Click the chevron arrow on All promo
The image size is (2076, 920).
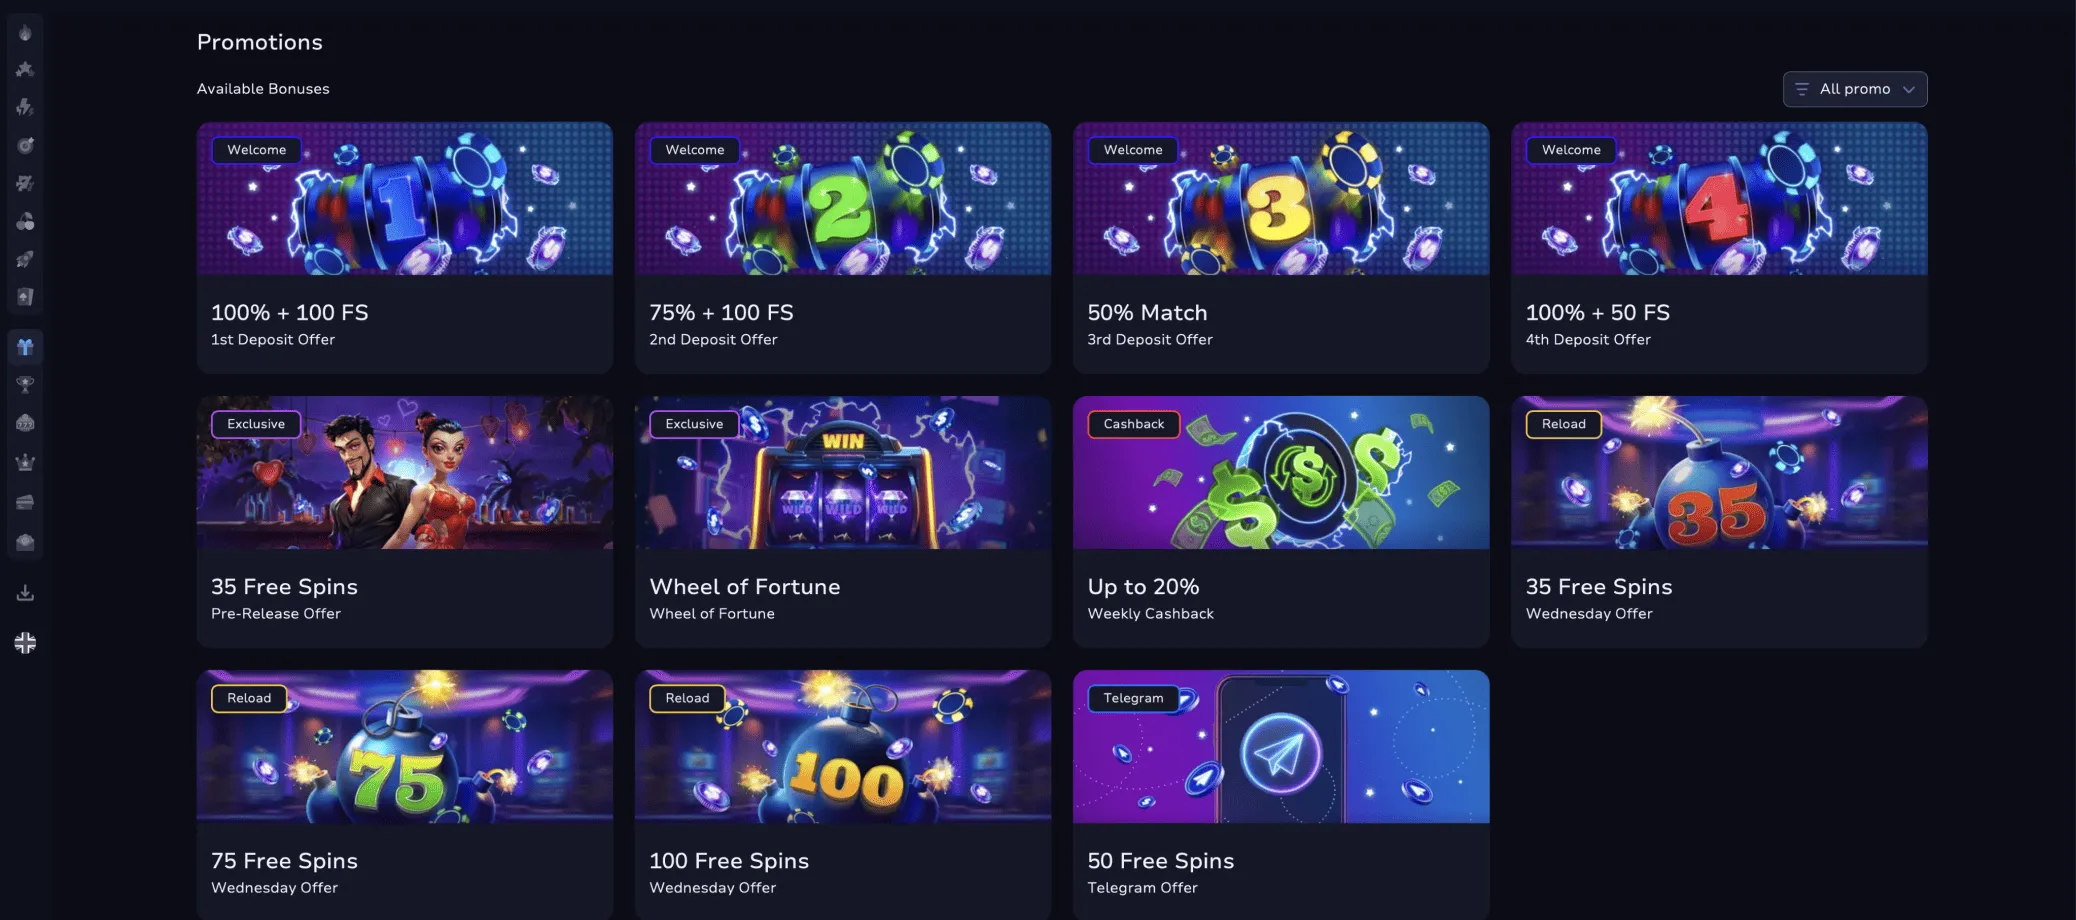click(1908, 89)
